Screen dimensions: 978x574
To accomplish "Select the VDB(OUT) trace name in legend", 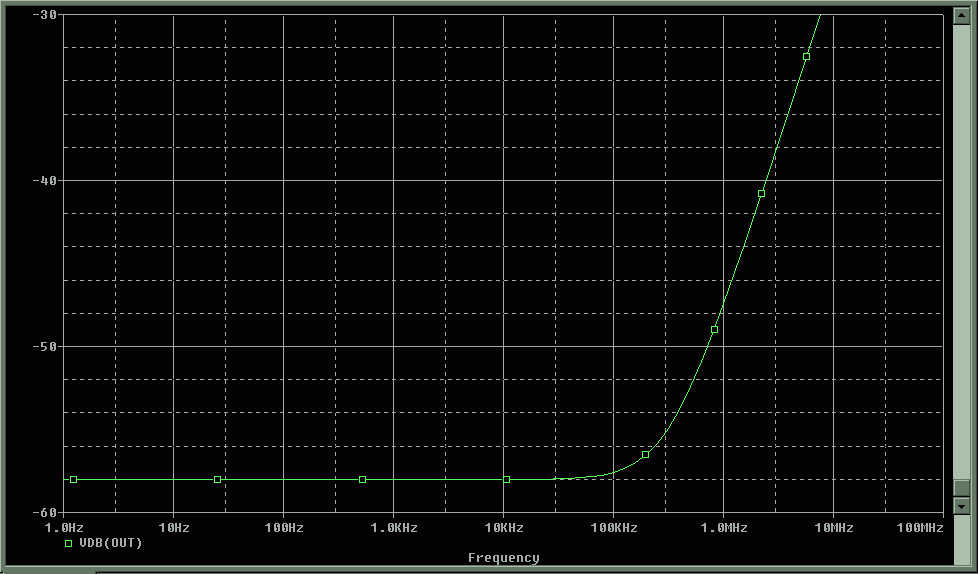I will [111, 543].
